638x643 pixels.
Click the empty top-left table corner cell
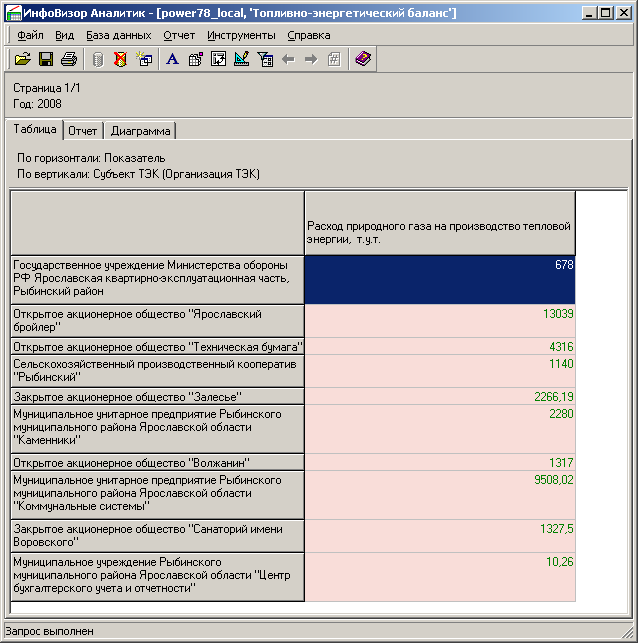point(157,223)
